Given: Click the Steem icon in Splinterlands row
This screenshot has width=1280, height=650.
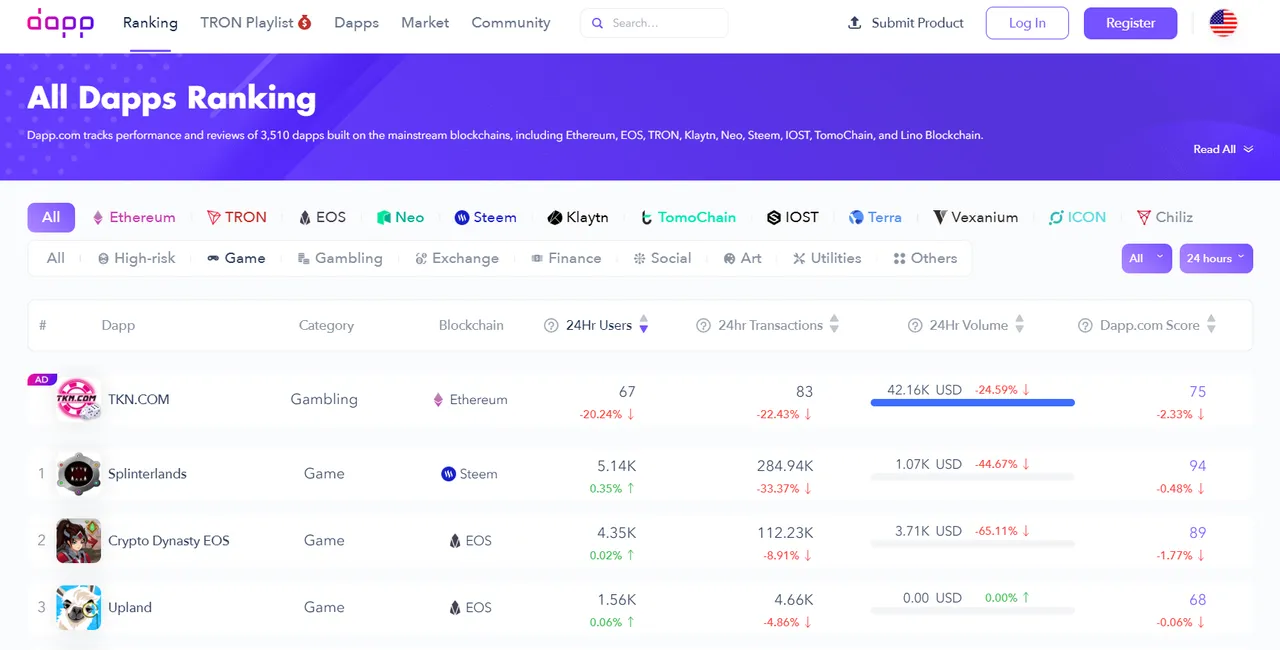Looking at the screenshot, I should pos(448,474).
